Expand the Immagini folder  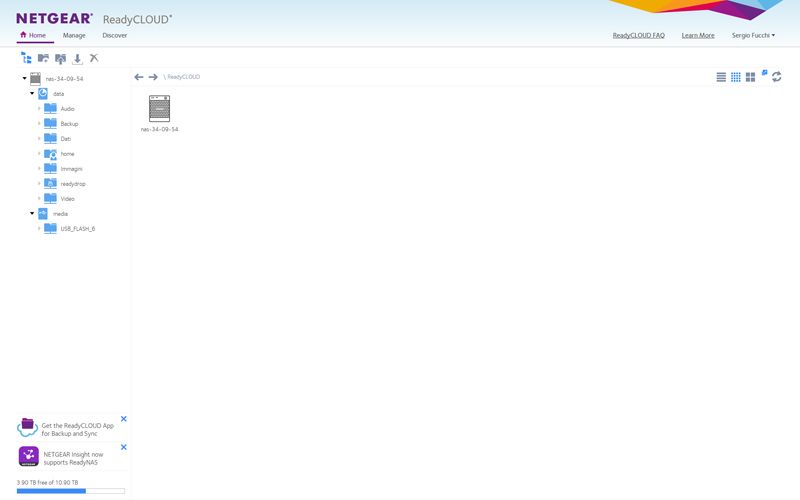pyautogui.click(x=39, y=168)
